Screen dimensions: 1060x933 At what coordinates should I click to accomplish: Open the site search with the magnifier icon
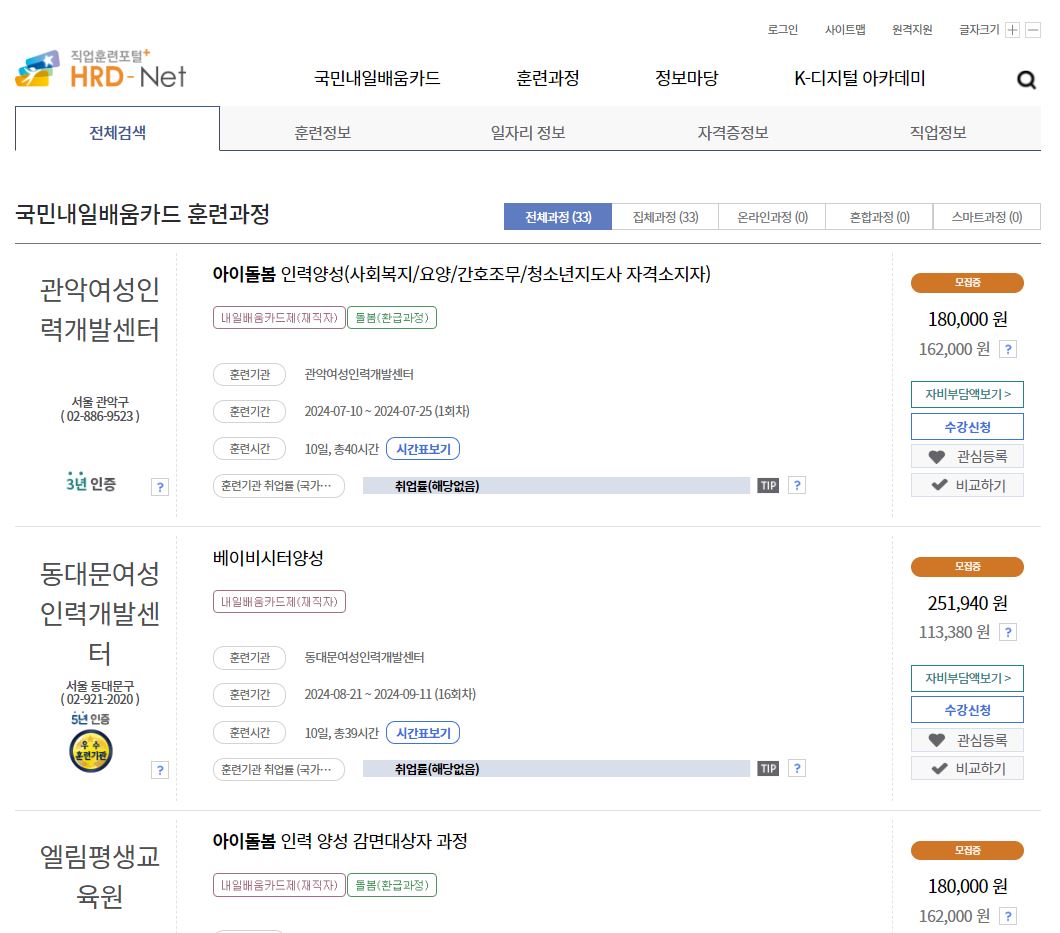click(x=1026, y=79)
